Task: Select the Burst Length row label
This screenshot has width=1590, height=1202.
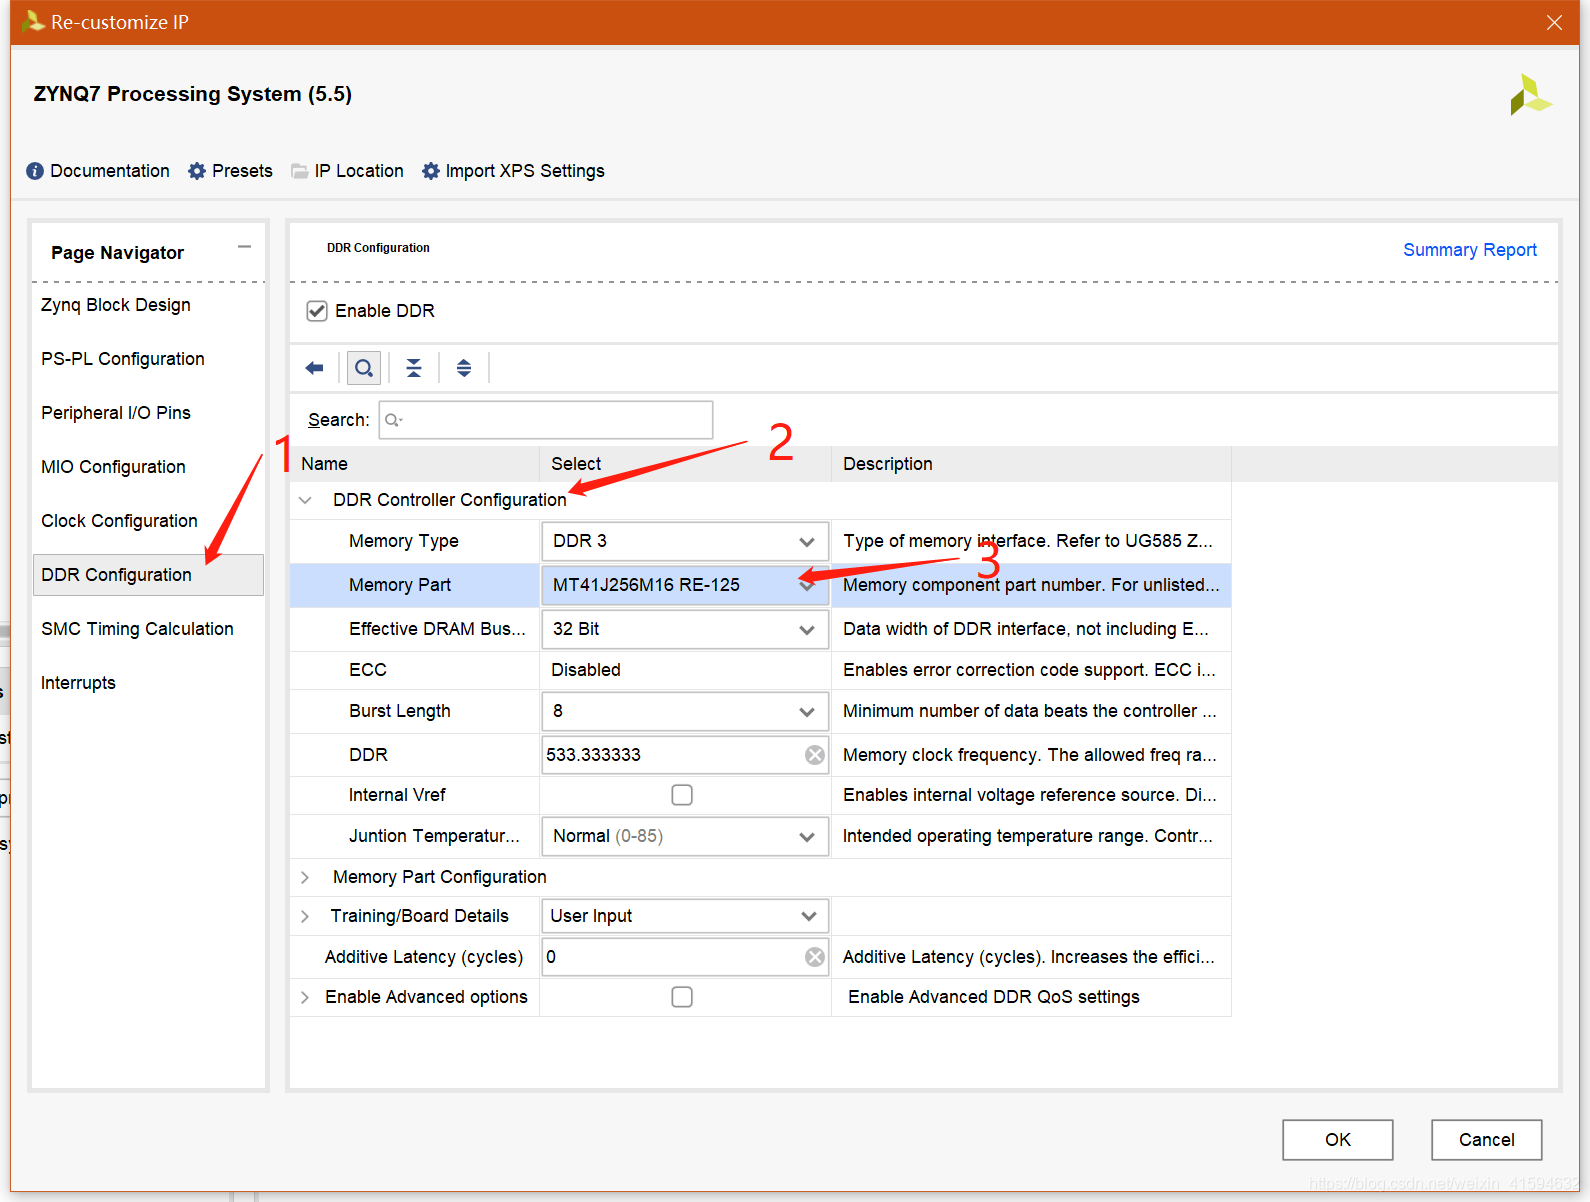Action: [400, 711]
